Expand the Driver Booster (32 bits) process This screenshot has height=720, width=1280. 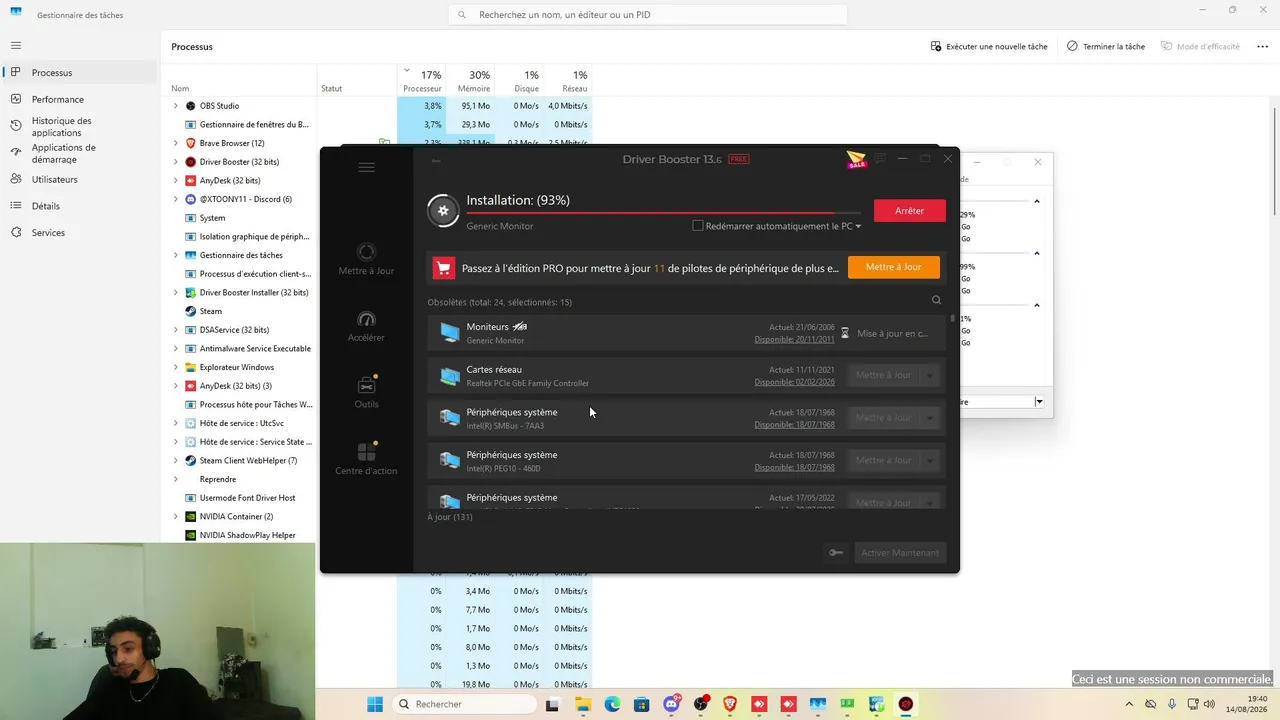tap(175, 162)
